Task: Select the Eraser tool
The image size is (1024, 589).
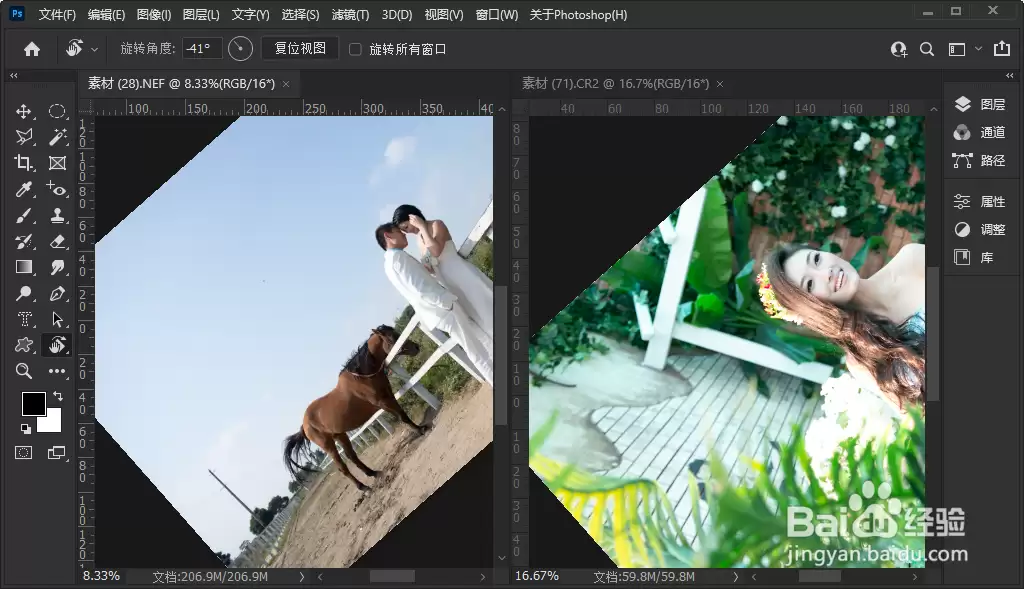Action: 57,242
